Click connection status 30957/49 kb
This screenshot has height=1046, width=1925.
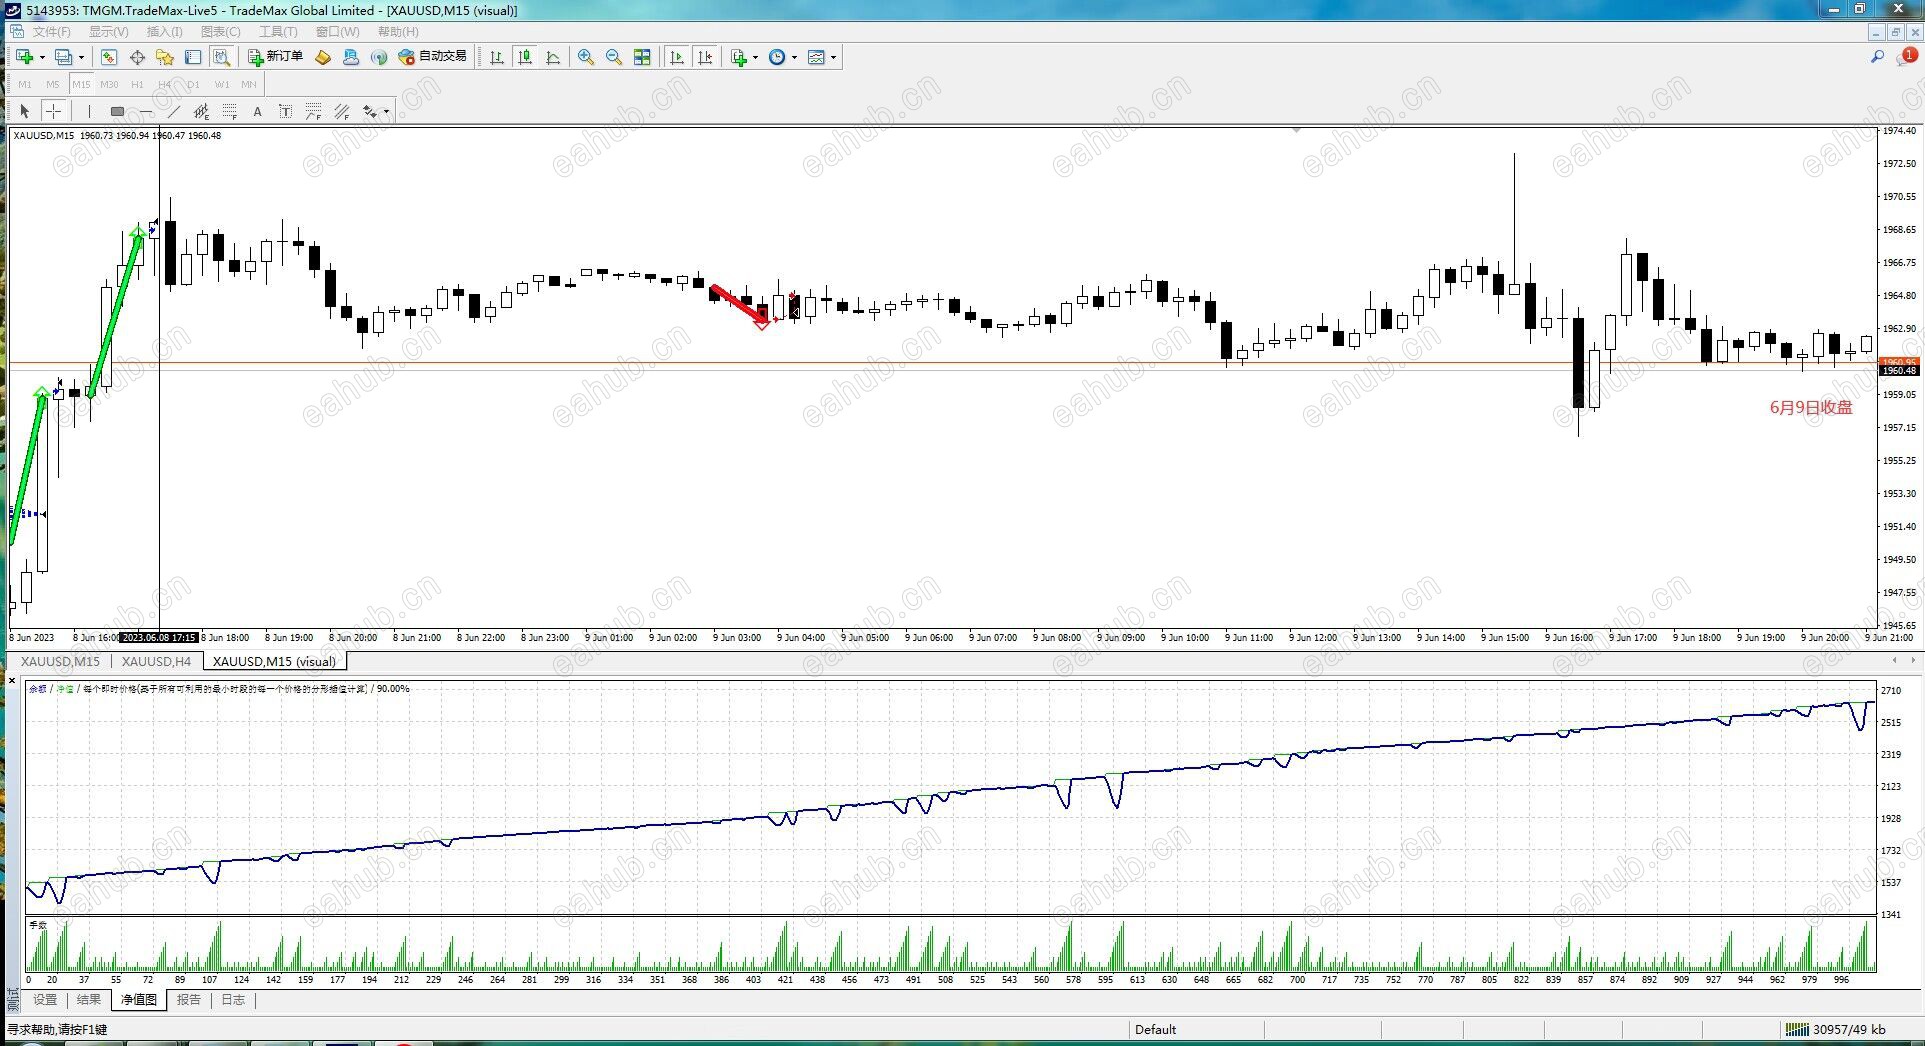(1837, 1029)
